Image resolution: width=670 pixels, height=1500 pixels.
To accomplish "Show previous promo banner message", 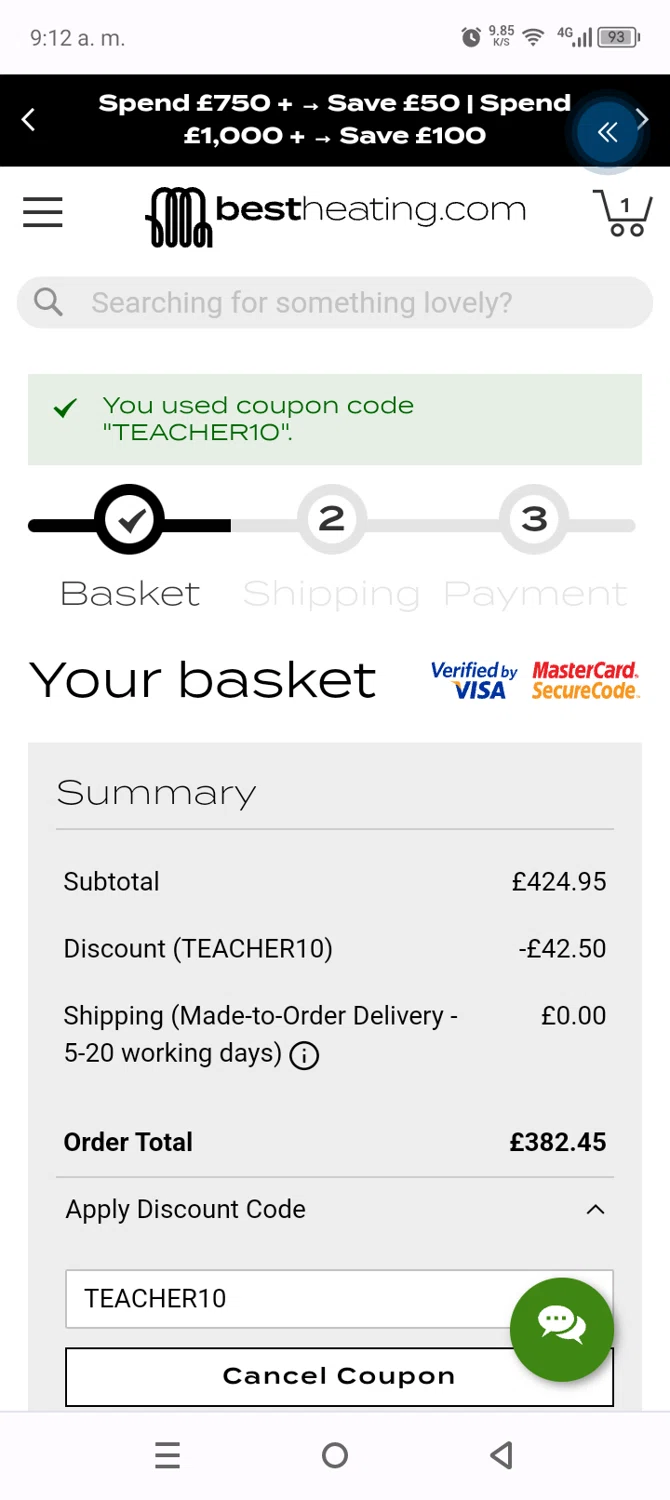I will (28, 120).
